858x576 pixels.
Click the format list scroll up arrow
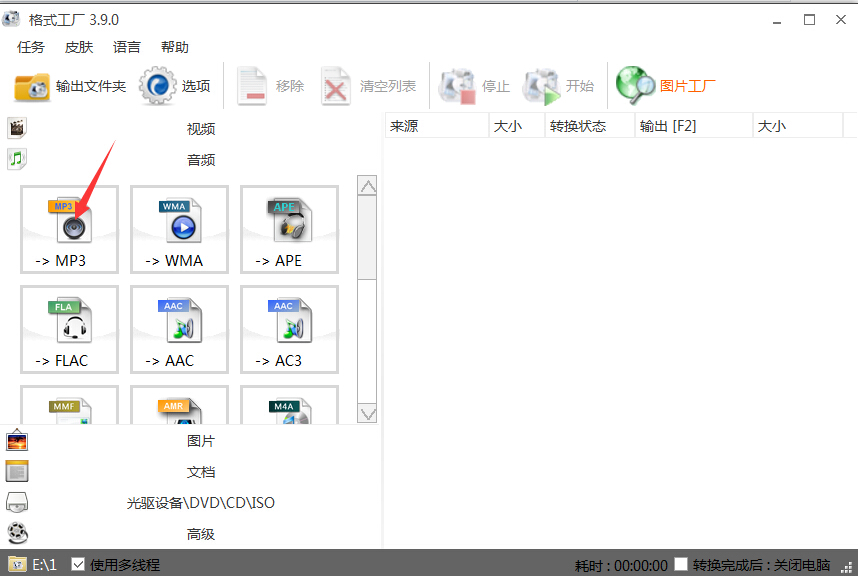tap(367, 185)
